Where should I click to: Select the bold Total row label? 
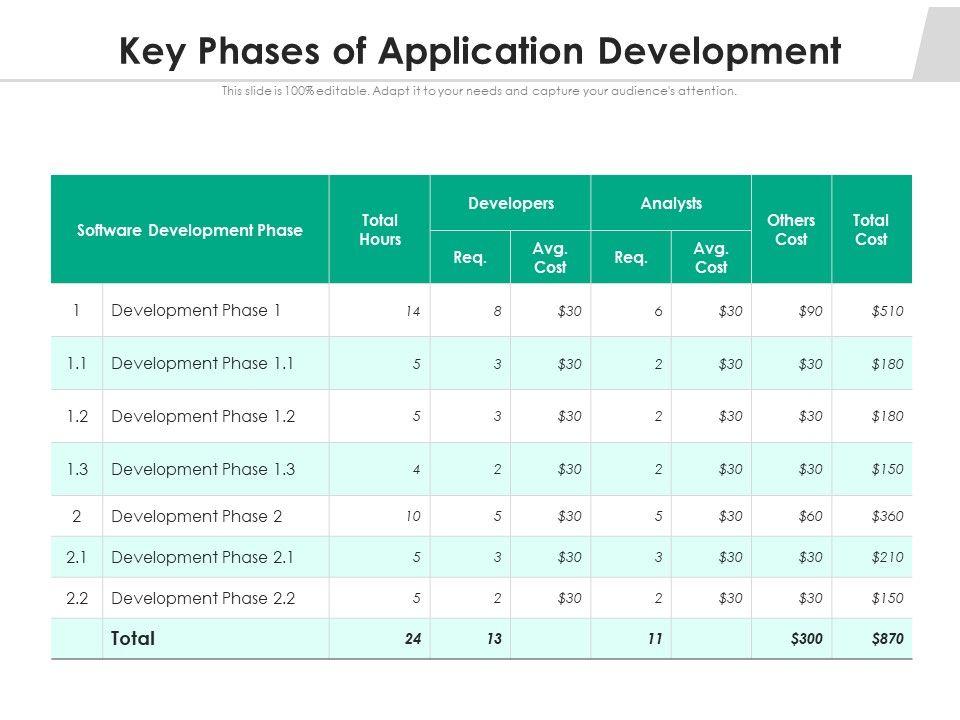[133, 639]
